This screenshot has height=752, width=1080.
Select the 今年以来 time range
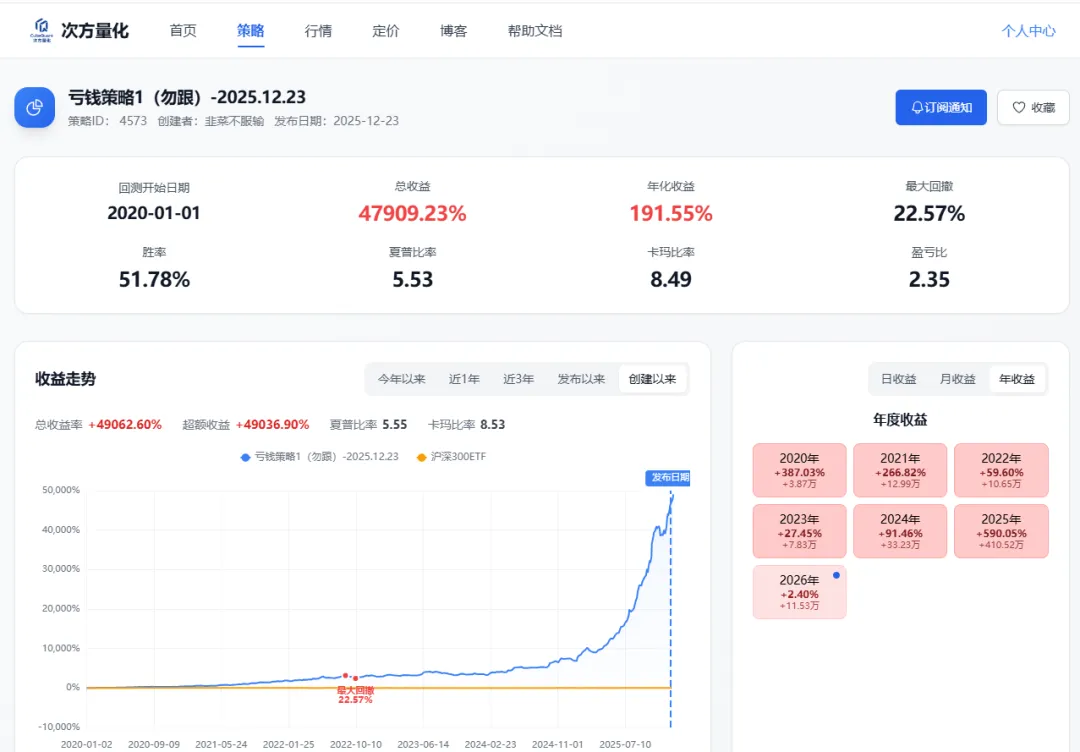pos(401,379)
